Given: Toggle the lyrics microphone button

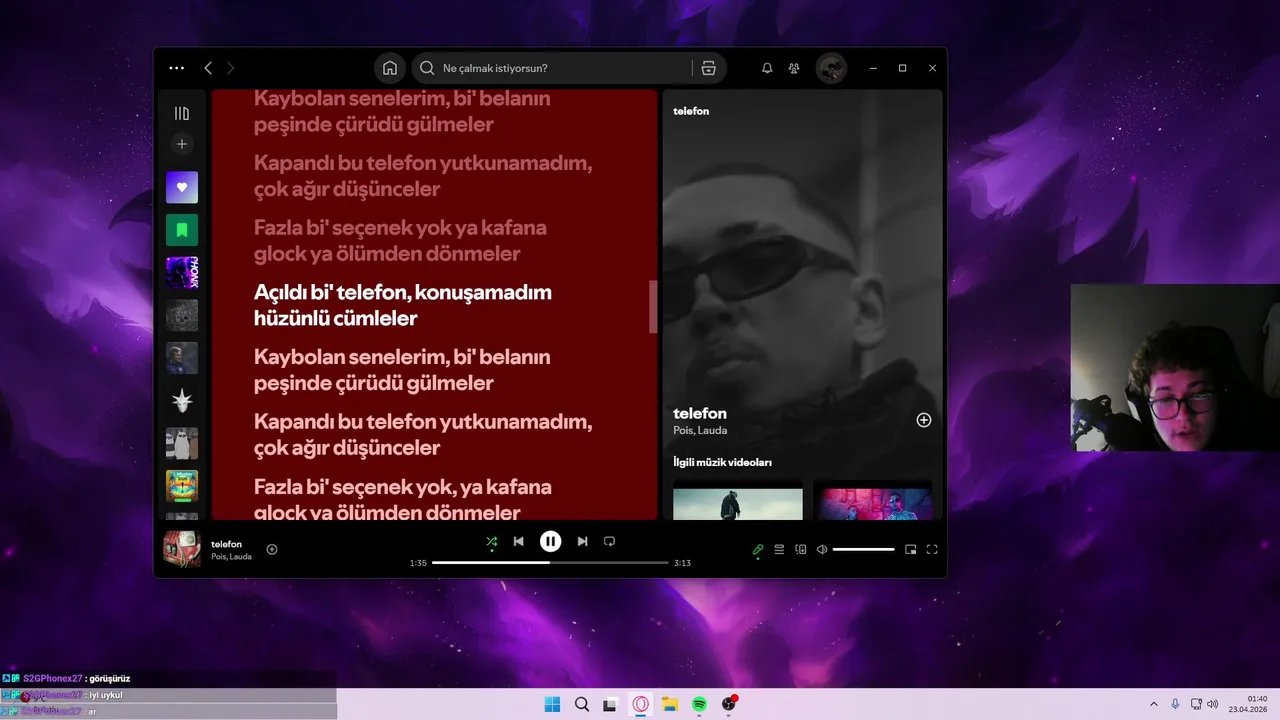Looking at the screenshot, I should tap(758, 549).
